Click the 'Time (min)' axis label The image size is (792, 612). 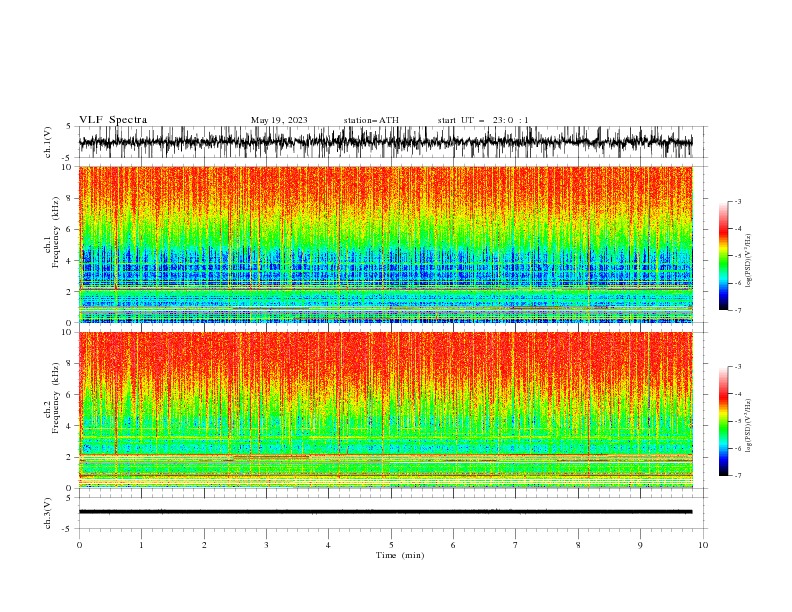[400, 555]
